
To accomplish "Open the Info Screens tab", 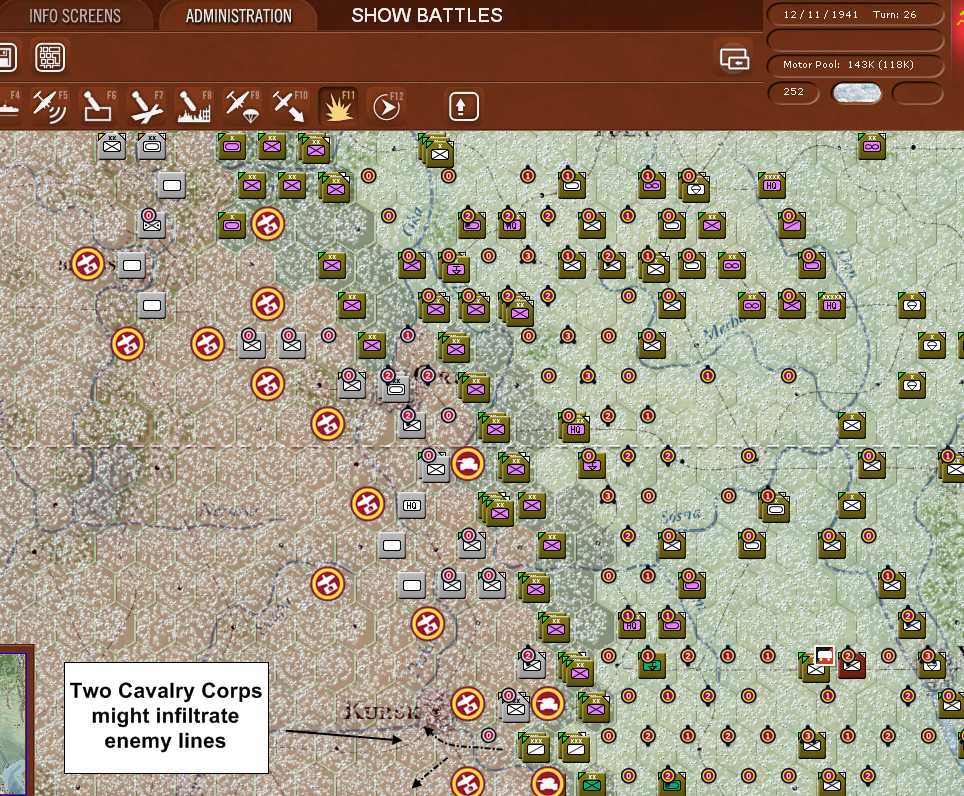I will point(75,15).
